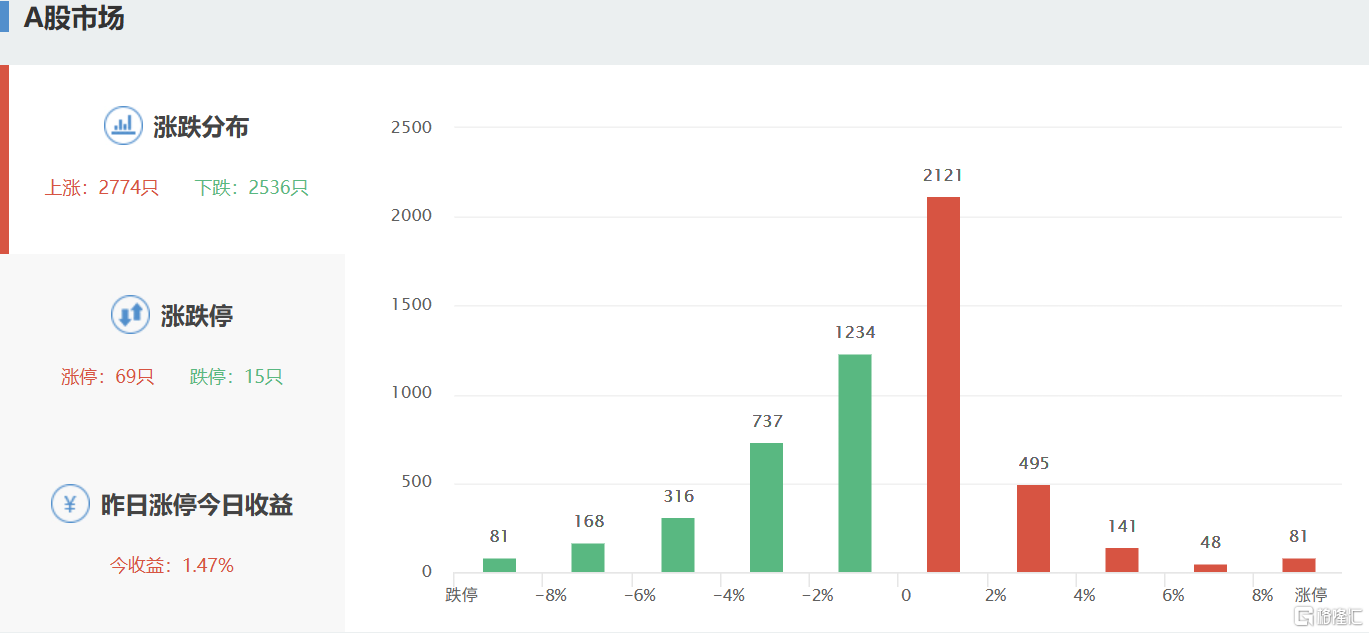1369x633 pixels.
Task: Click the green bar labeled 168
Action: pos(588,558)
